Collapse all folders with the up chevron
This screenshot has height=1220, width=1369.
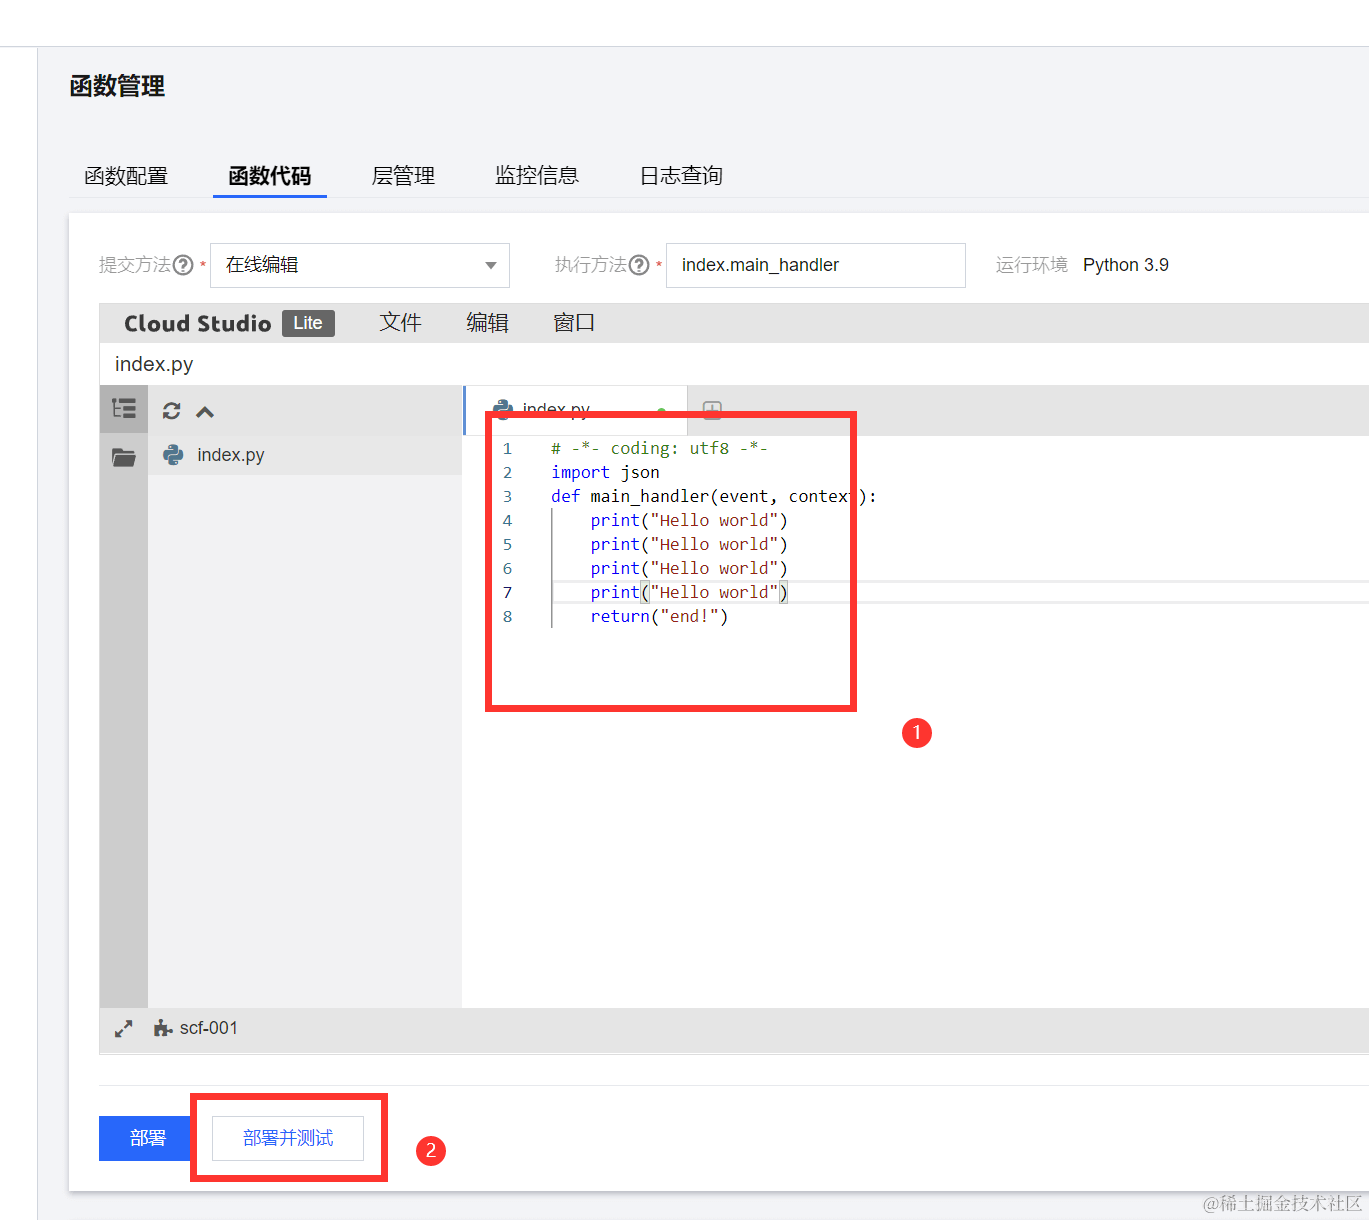pos(205,412)
